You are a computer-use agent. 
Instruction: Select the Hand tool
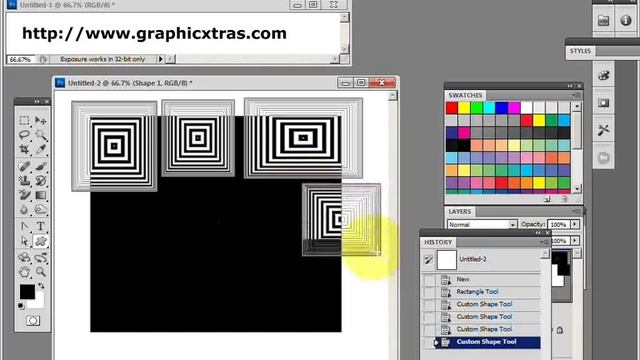(x=24, y=272)
